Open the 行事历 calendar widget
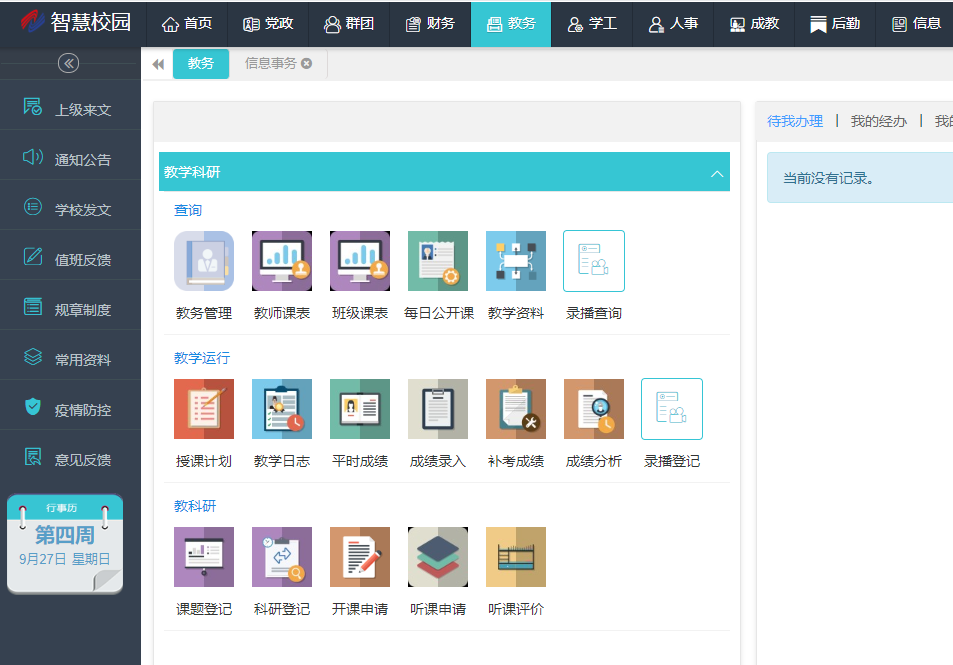 point(65,543)
